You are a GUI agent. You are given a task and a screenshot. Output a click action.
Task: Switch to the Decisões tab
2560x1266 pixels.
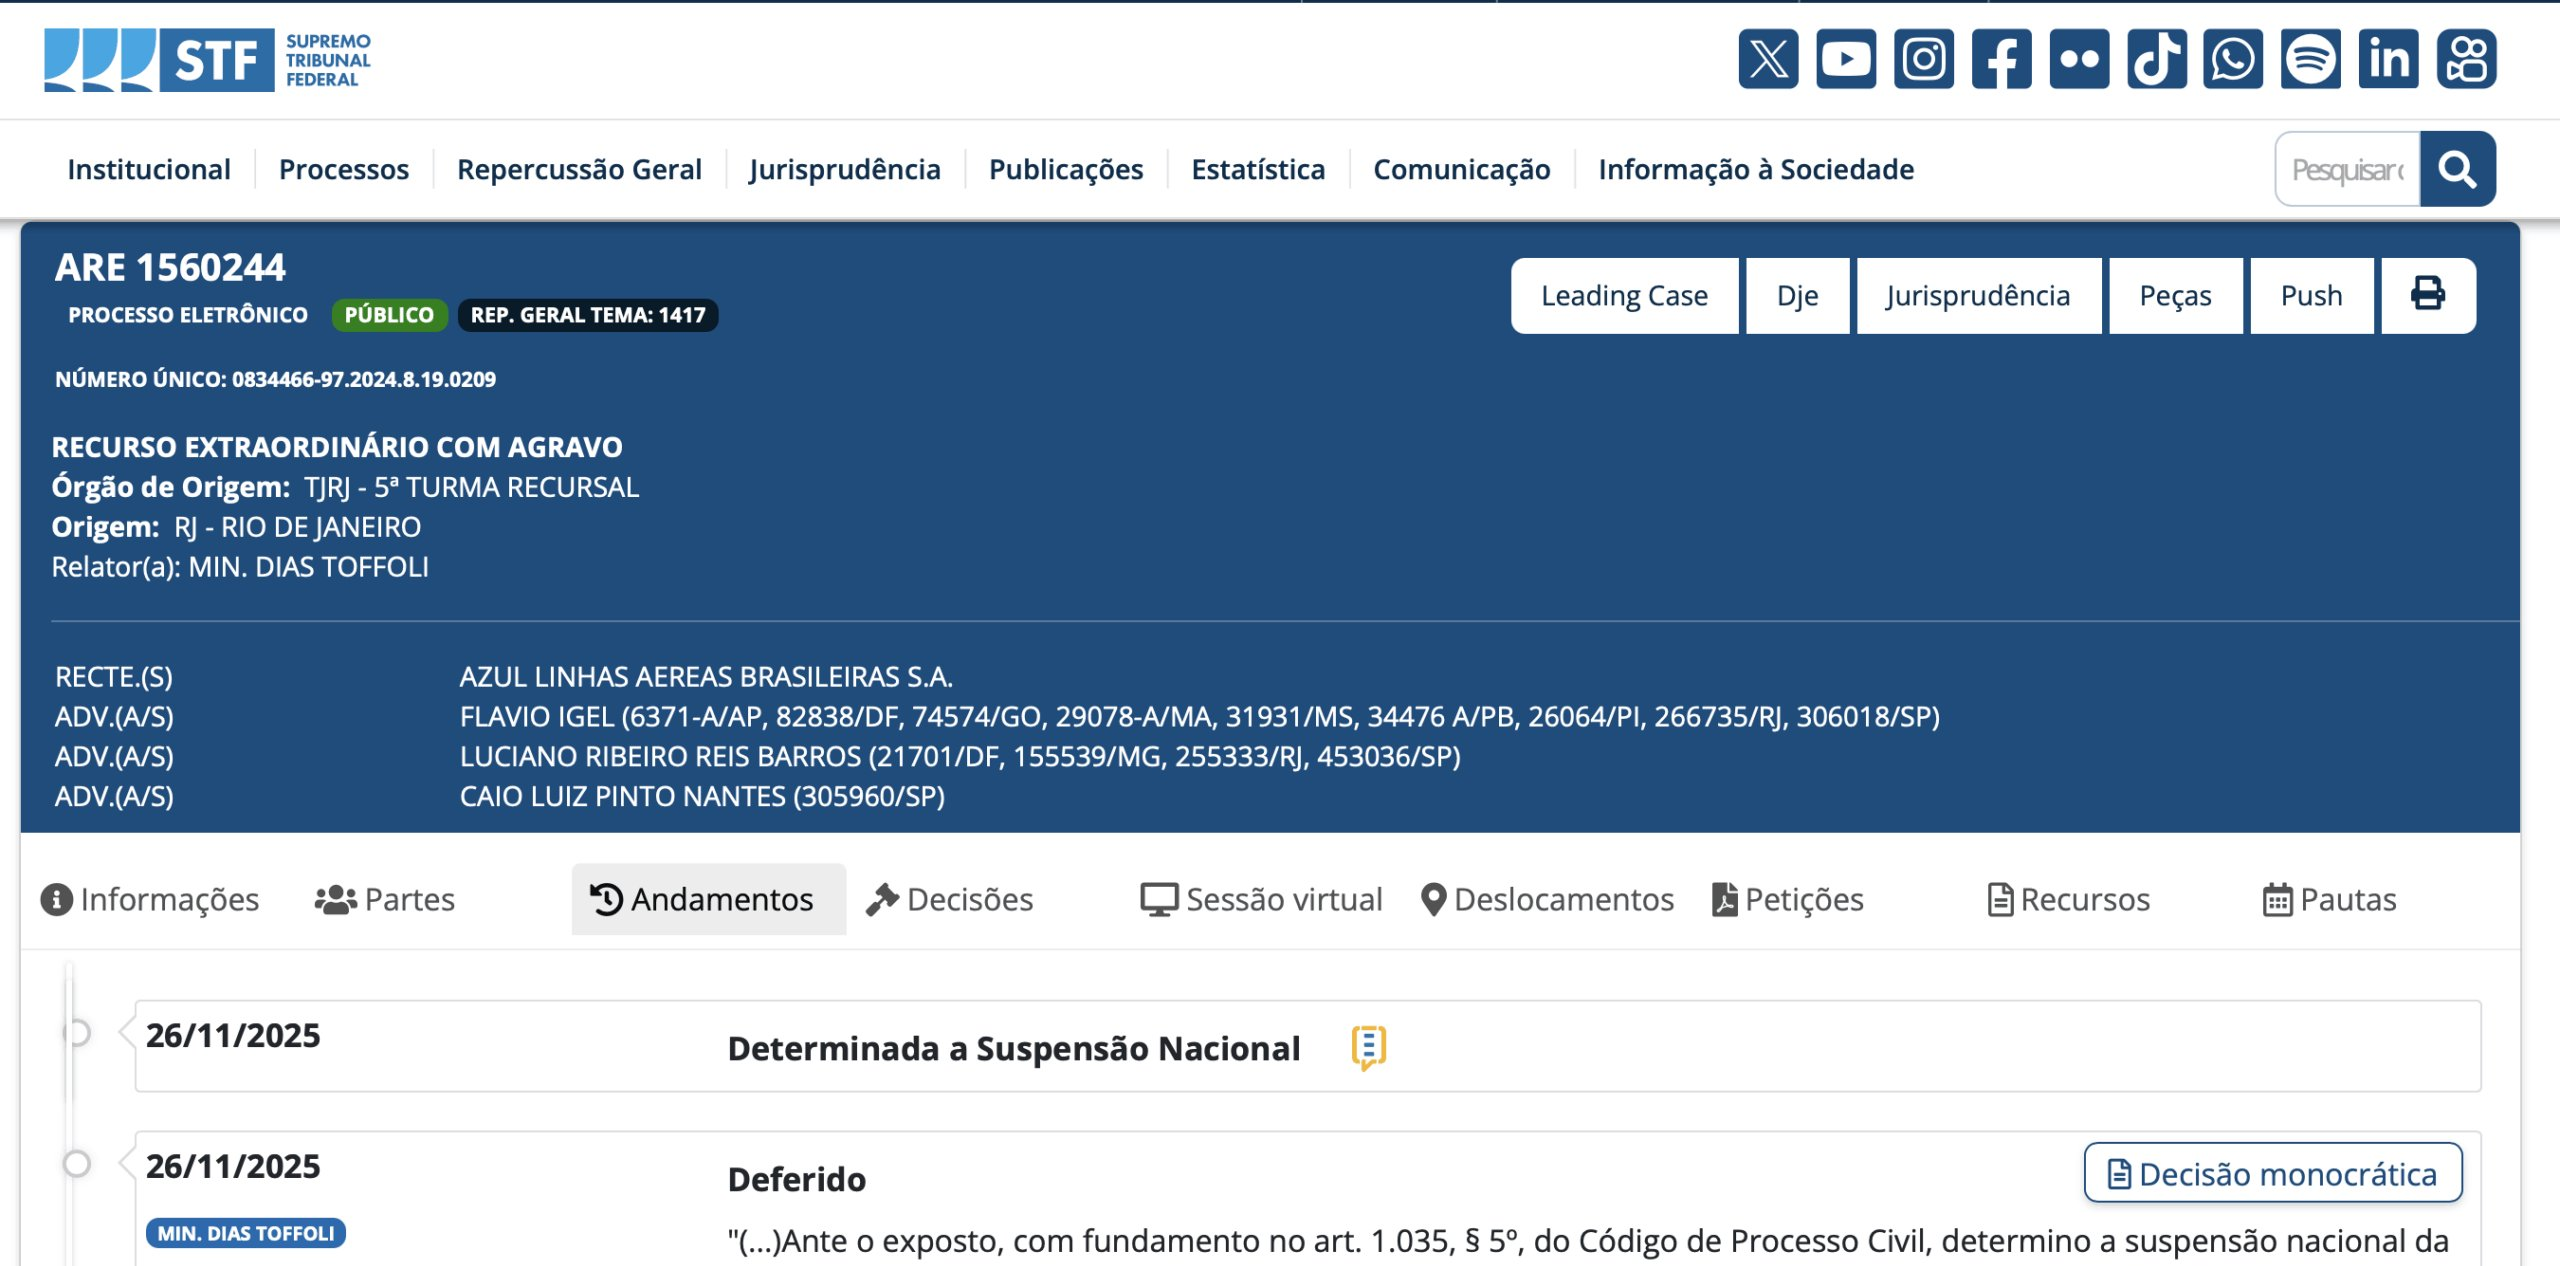pos(950,899)
